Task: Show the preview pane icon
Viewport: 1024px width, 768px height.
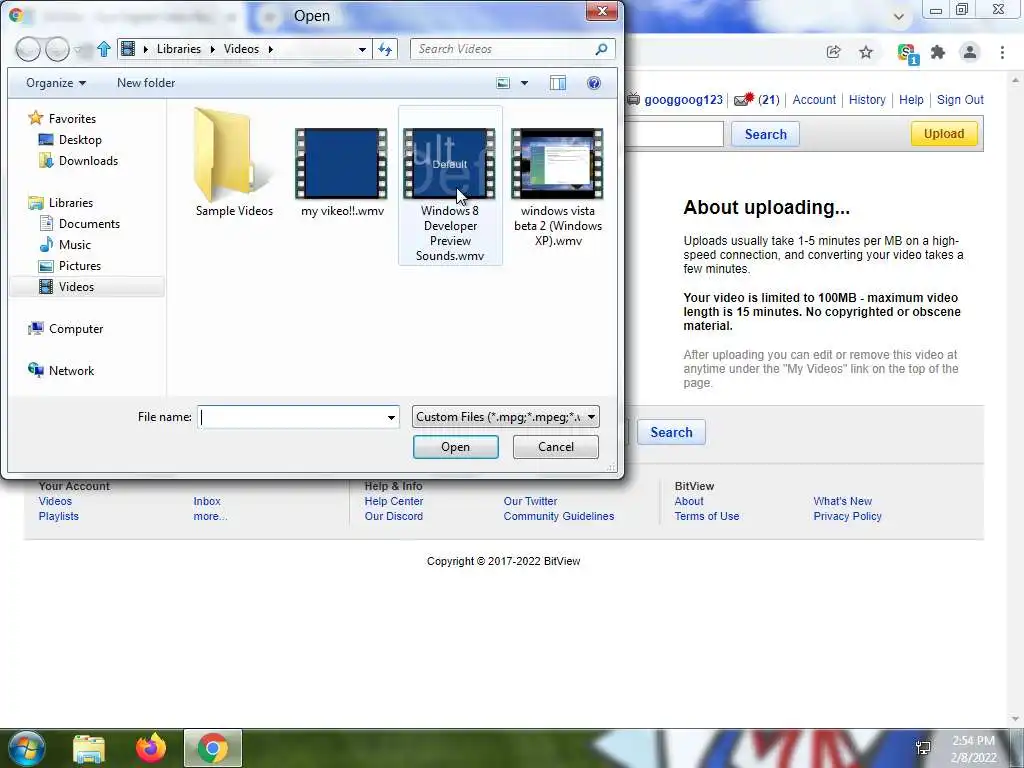Action: coord(558,83)
